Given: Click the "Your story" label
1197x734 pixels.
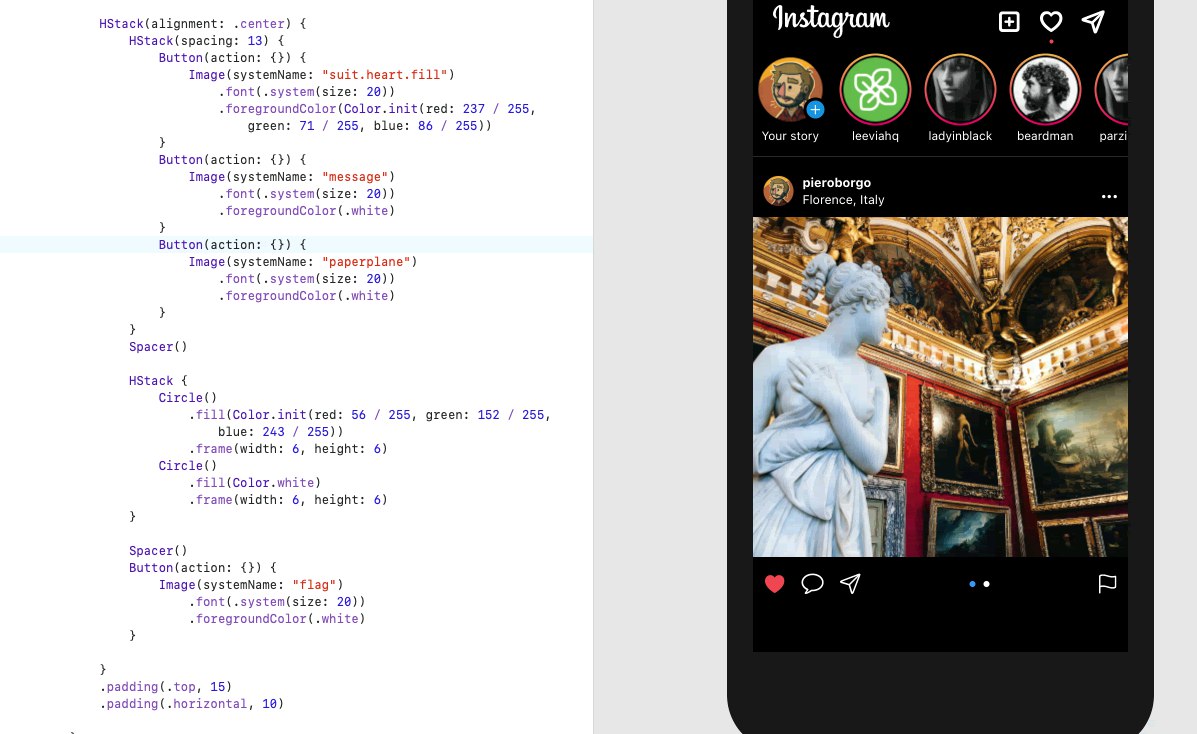Looking at the screenshot, I should coord(790,136).
